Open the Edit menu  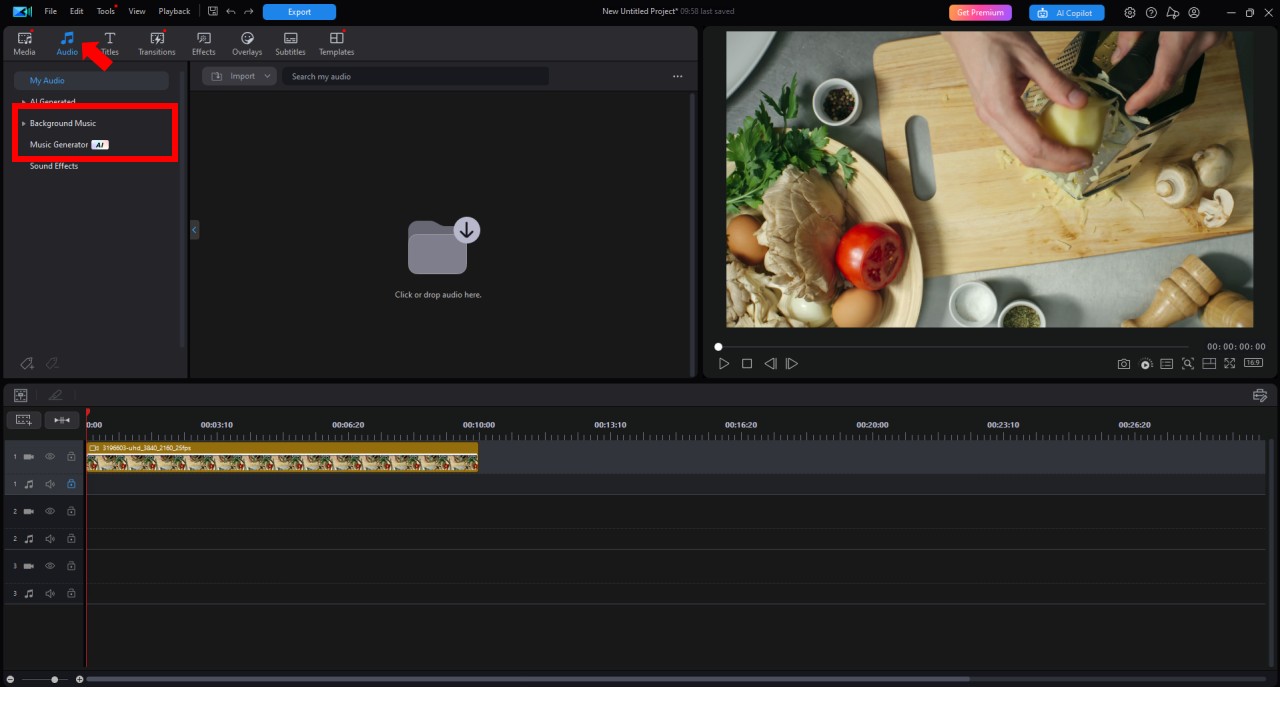(77, 11)
